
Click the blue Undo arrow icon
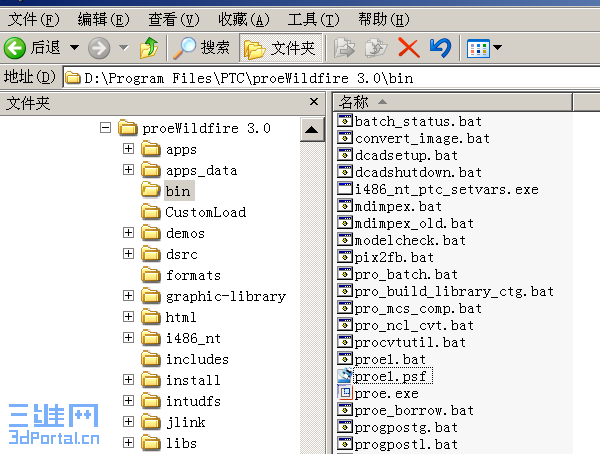tap(440, 48)
